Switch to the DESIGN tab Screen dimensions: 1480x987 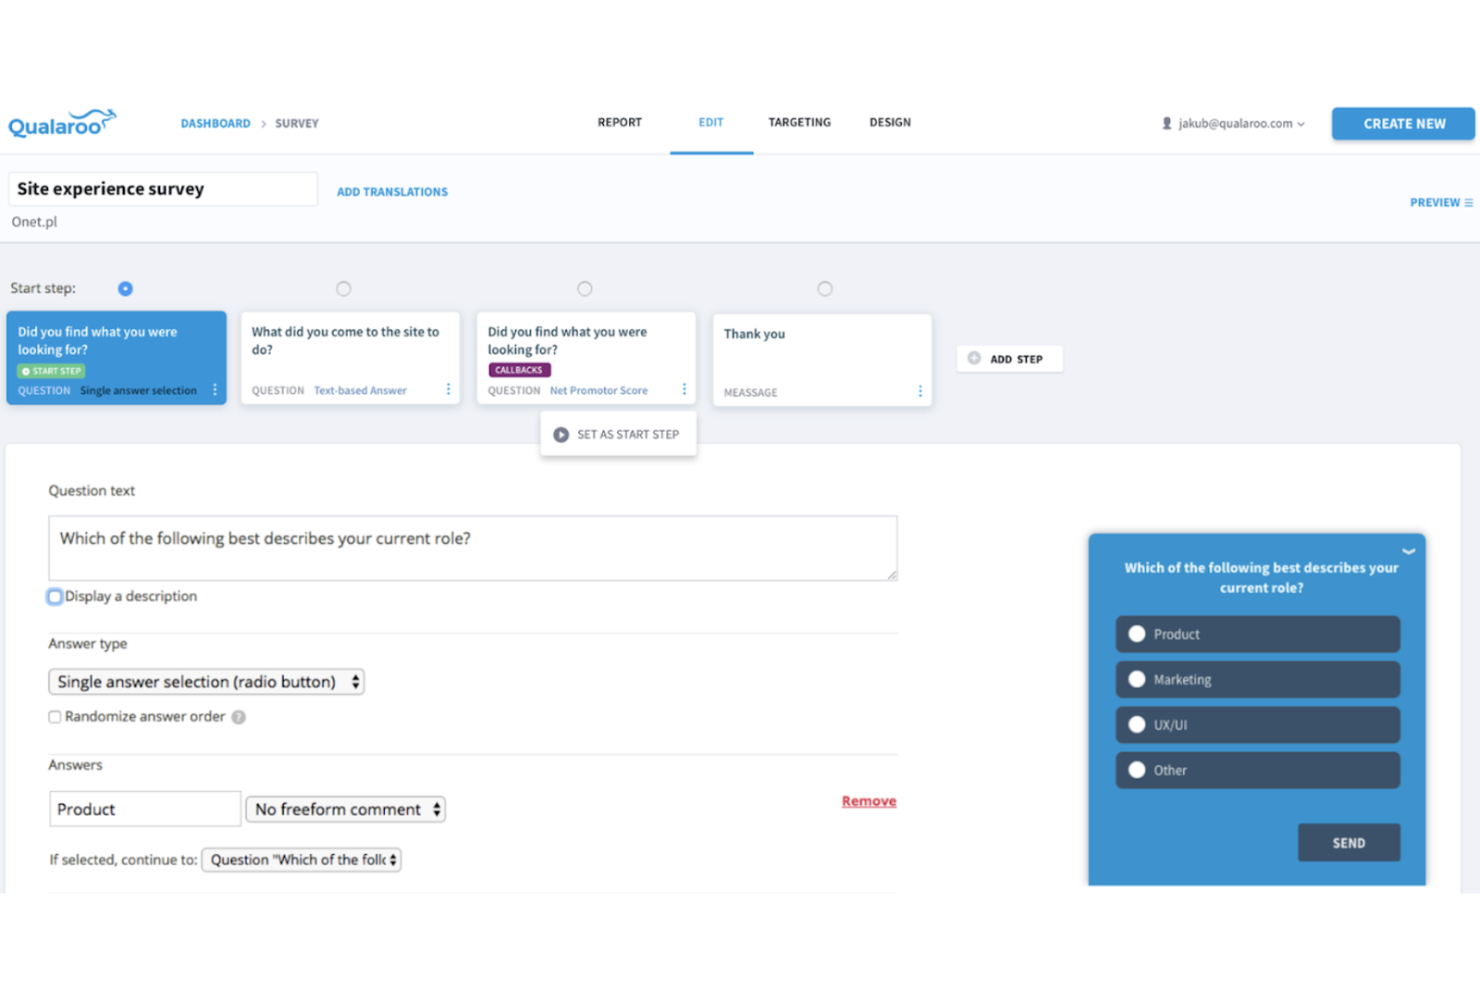(889, 122)
